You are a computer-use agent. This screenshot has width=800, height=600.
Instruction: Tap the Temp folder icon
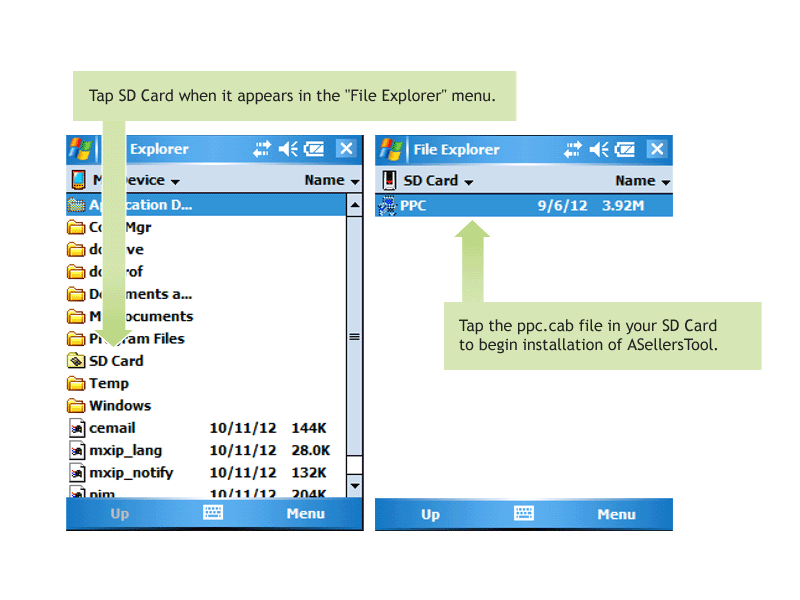(x=76, y=383)
